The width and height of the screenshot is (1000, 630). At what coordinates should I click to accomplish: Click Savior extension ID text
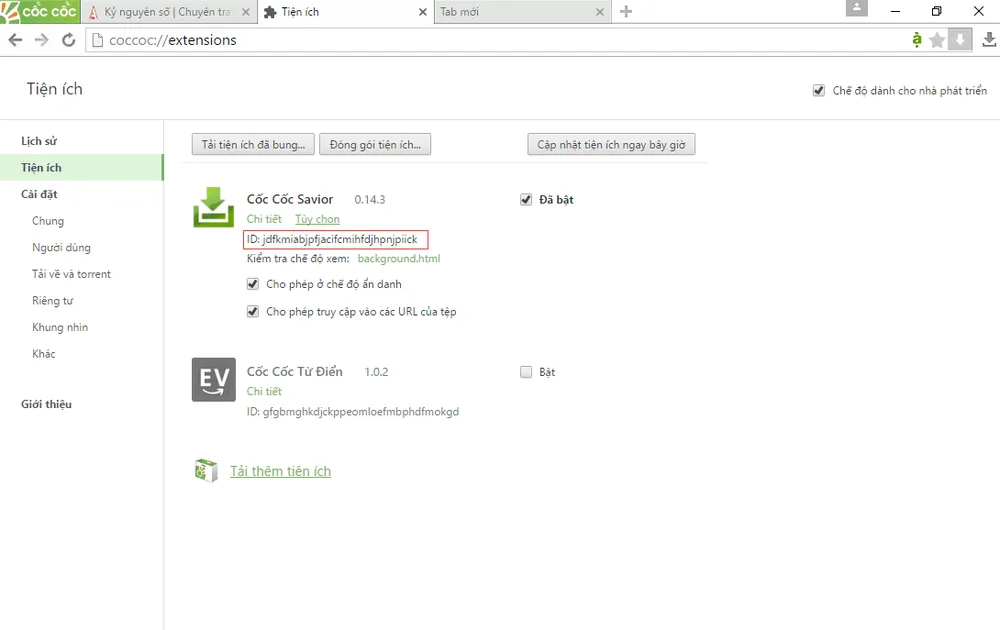(x=332, y=239)
